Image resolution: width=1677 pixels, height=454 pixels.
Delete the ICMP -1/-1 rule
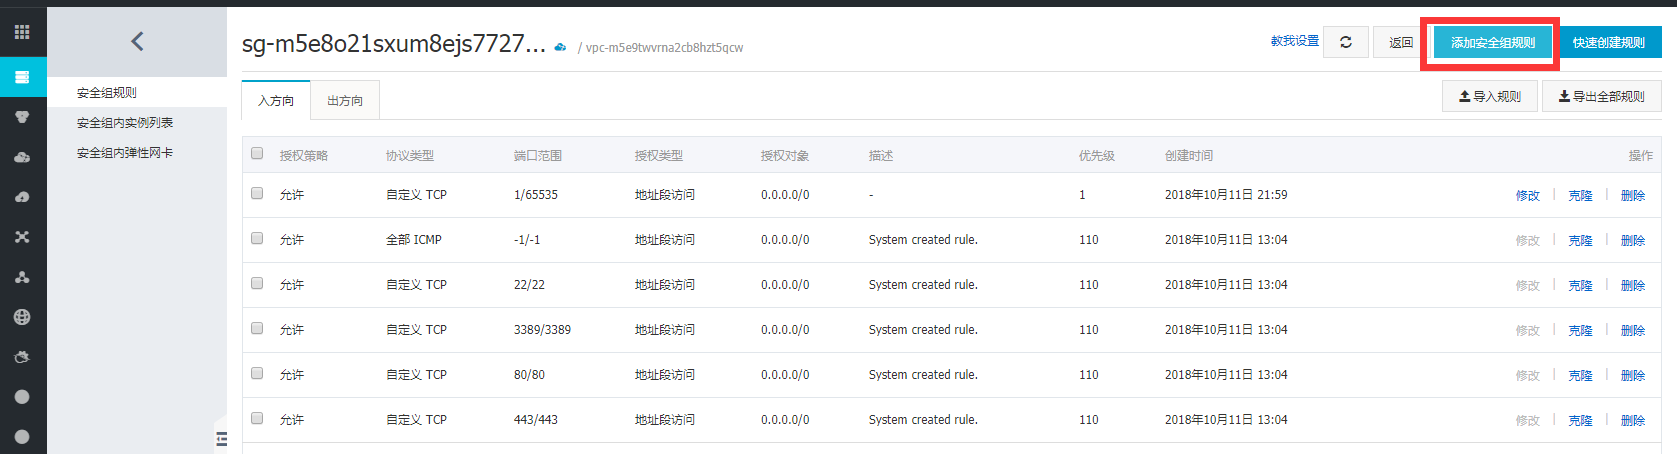1633,240
